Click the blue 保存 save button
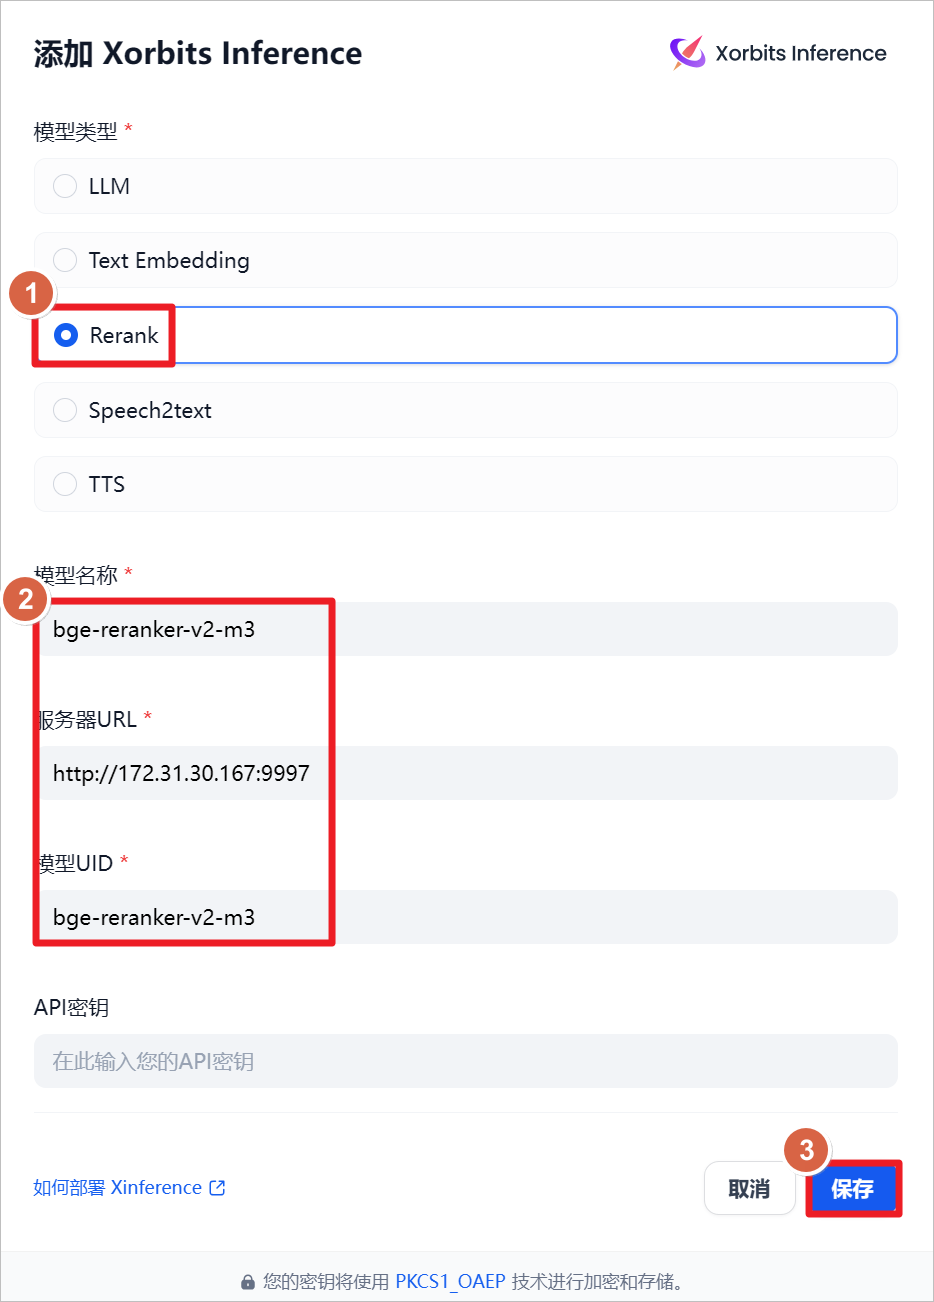 pos(852,1189)
